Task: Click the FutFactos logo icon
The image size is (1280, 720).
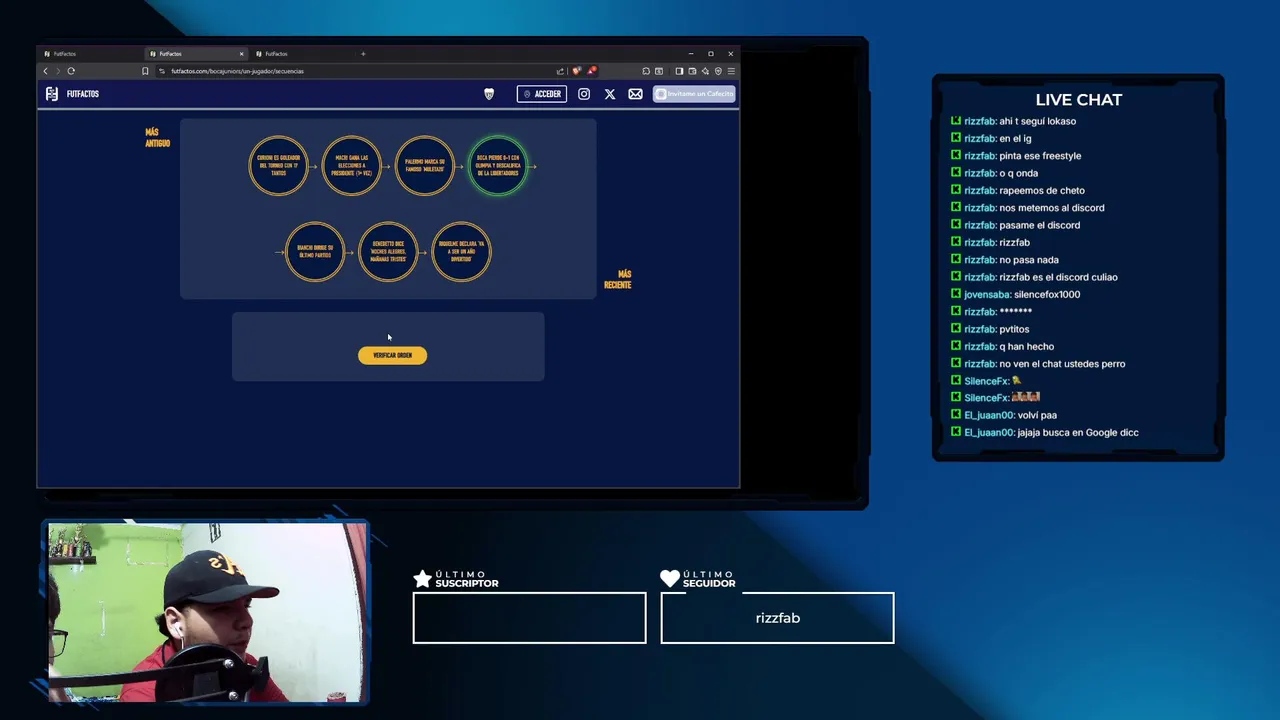Action: click(x=52, y=94)
